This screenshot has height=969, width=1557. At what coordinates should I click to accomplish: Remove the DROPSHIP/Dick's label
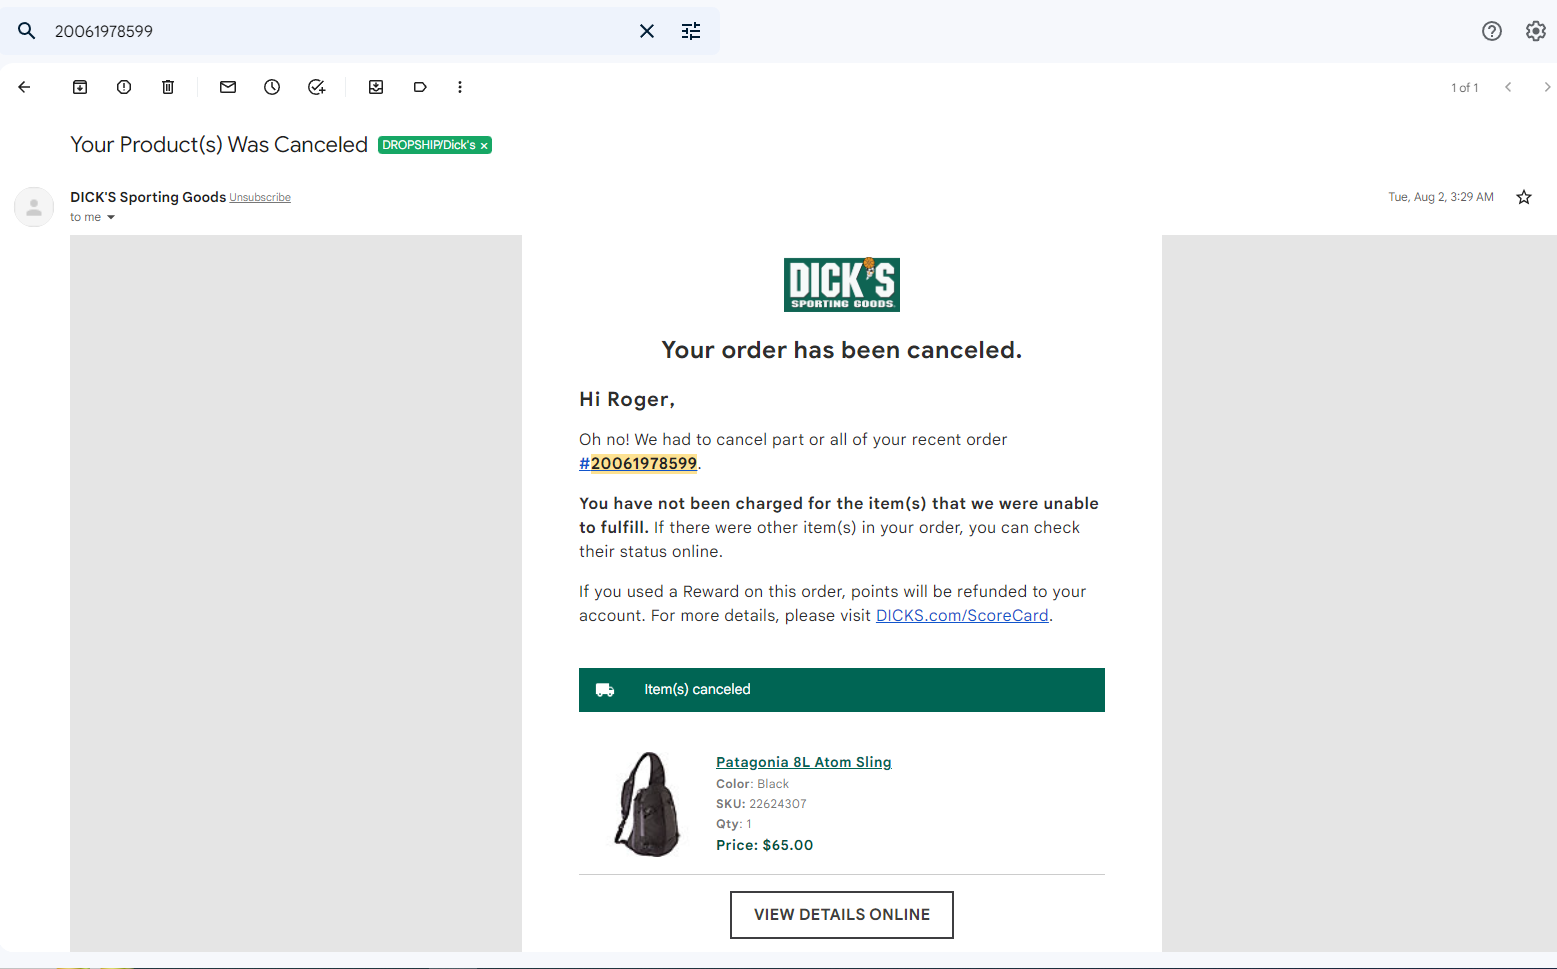(484, 146)
